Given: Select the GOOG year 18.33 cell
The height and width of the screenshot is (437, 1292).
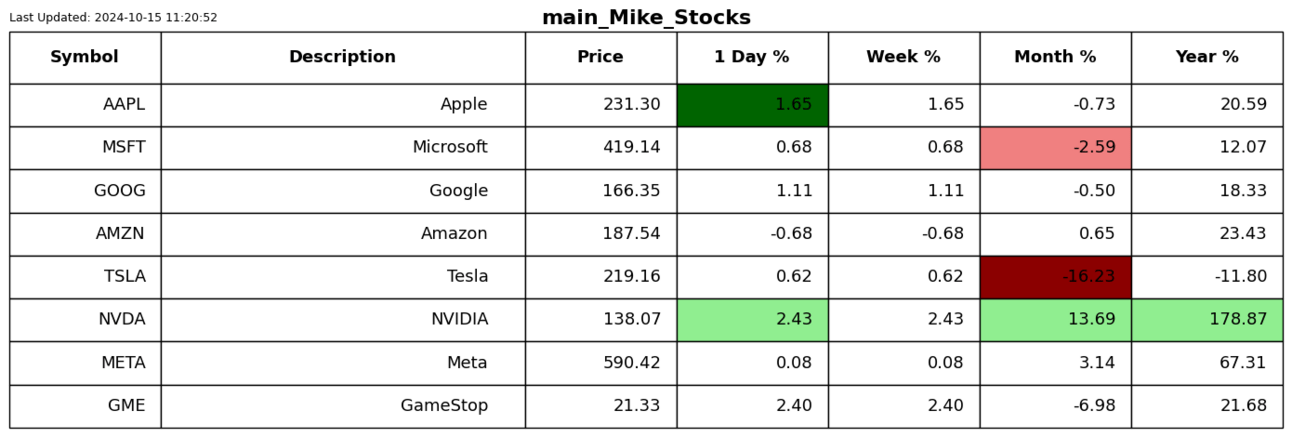Looking at the screenshot, I should pyautogui.click(x=1207, y=191).
